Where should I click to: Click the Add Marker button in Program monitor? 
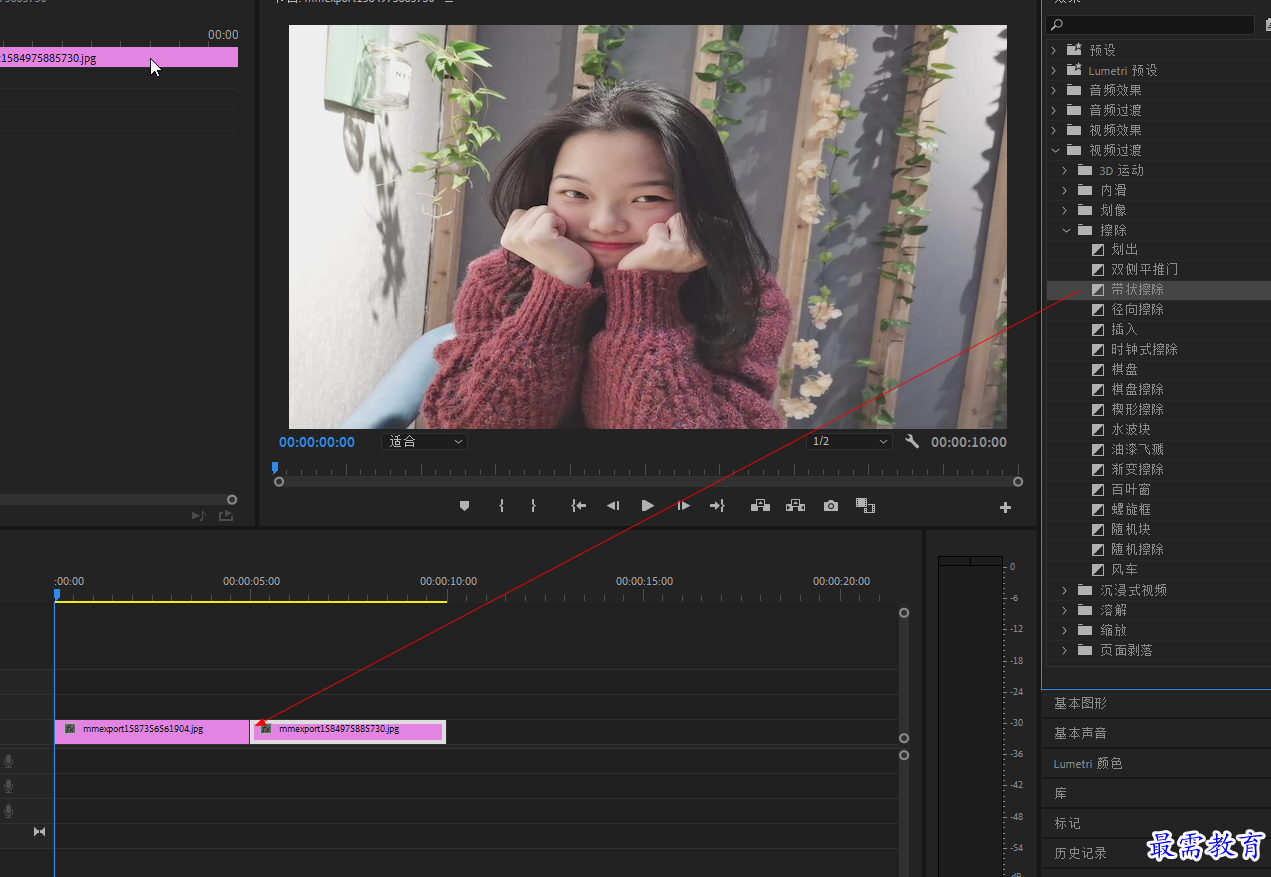tap(464, 506)
